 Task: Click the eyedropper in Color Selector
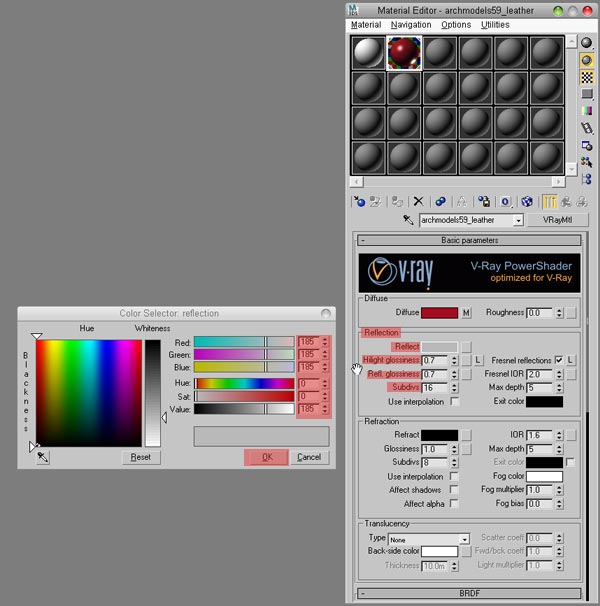[x=43, y=457]
